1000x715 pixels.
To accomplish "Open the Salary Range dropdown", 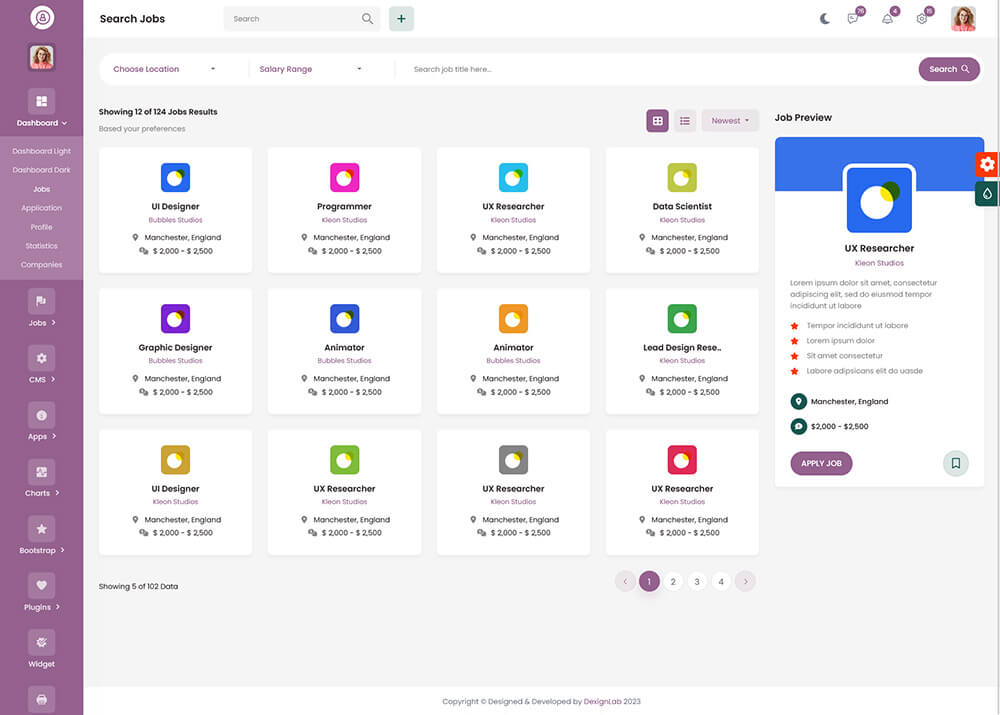I will tap(310, 69).
